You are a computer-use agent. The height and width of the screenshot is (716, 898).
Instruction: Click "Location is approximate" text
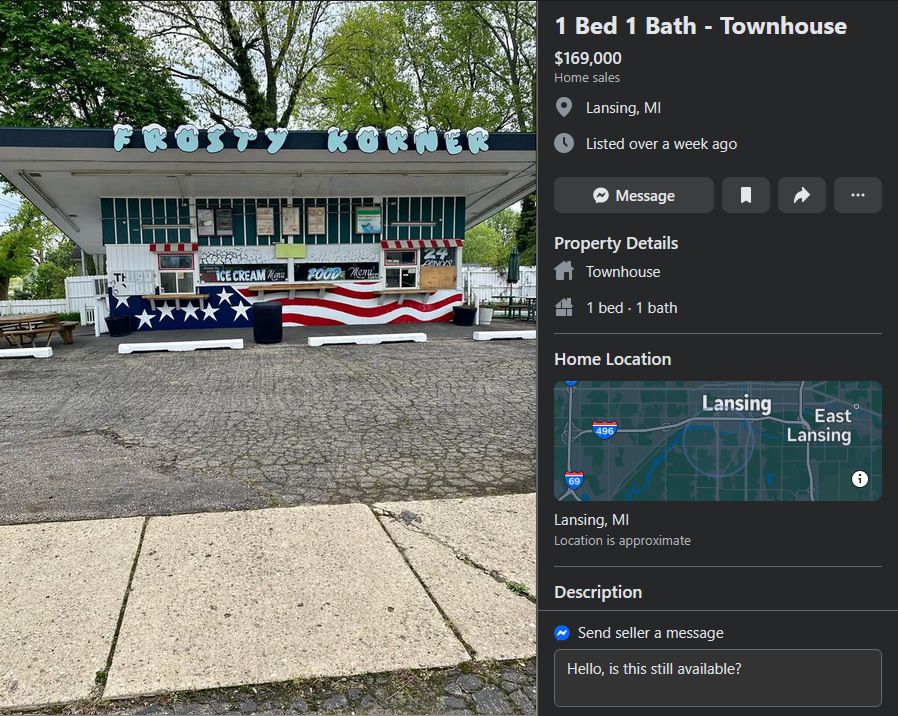pos(622,541)
